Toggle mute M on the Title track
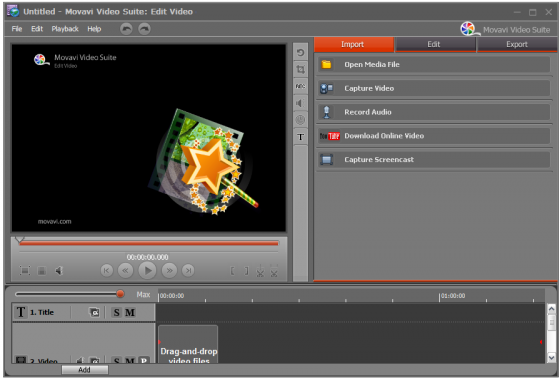 (x=130, y=313)
